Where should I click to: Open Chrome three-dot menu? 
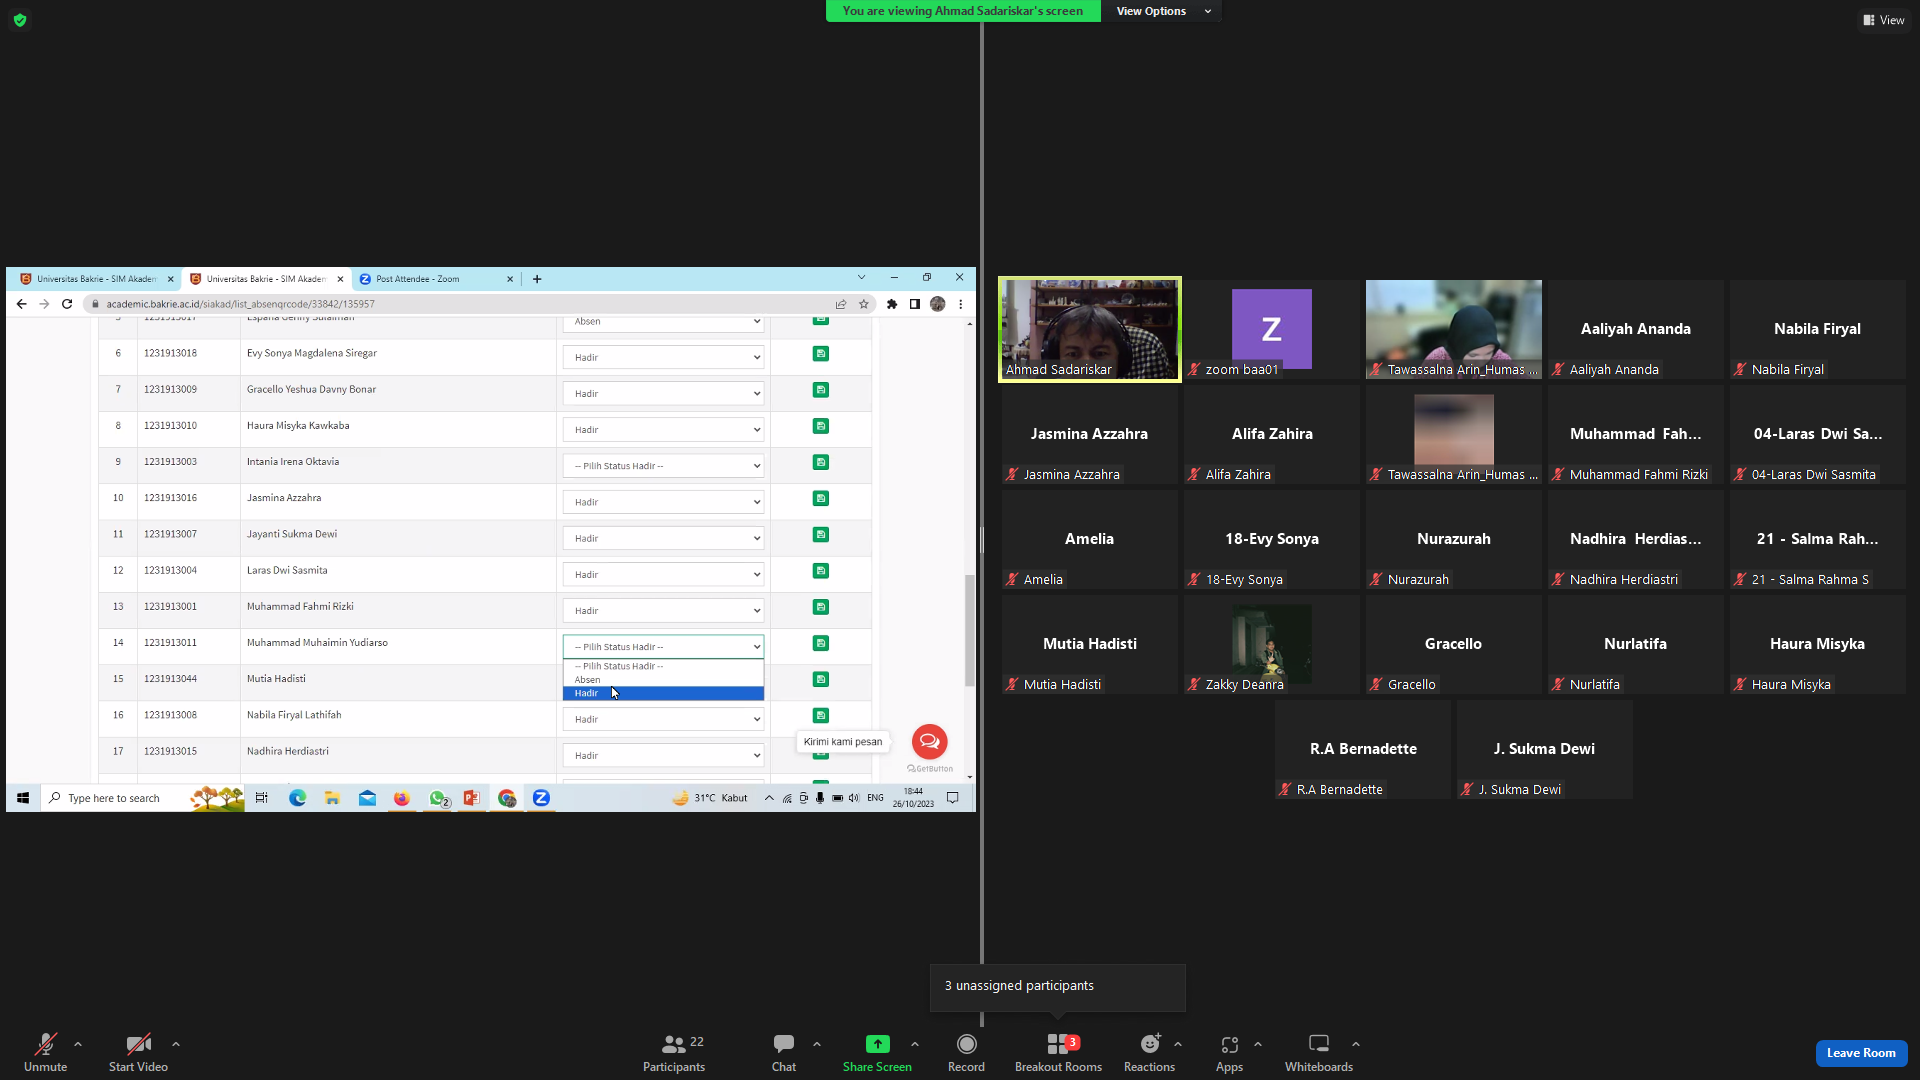click(961, 304)
